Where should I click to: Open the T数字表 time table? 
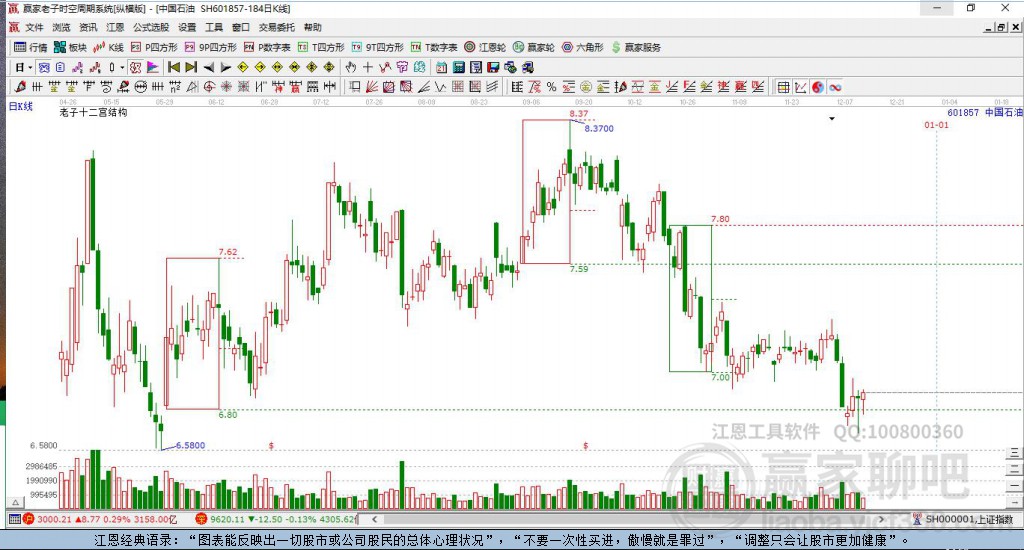point(434,47)
